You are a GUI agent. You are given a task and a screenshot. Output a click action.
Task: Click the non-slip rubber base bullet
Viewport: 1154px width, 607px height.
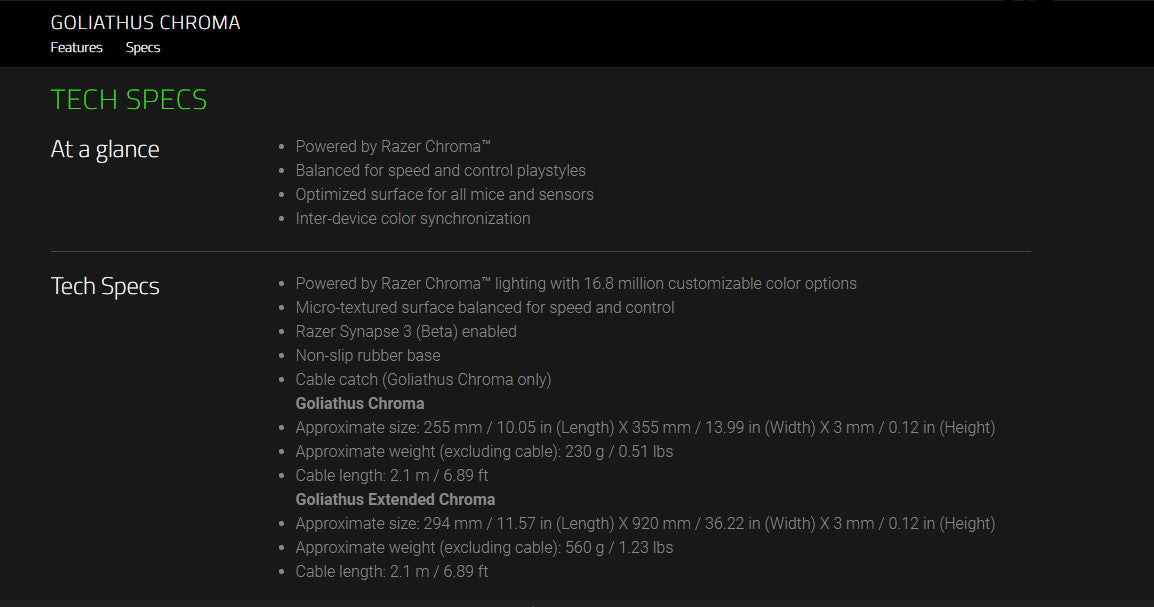coord(367,355)
